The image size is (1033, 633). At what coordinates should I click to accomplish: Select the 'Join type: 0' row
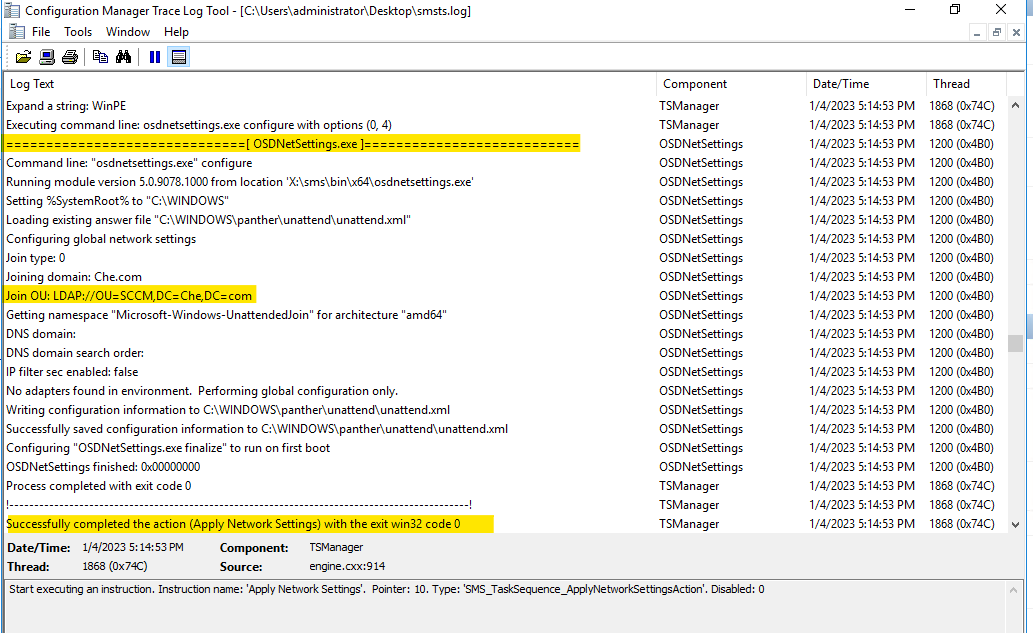click(505, 258)
